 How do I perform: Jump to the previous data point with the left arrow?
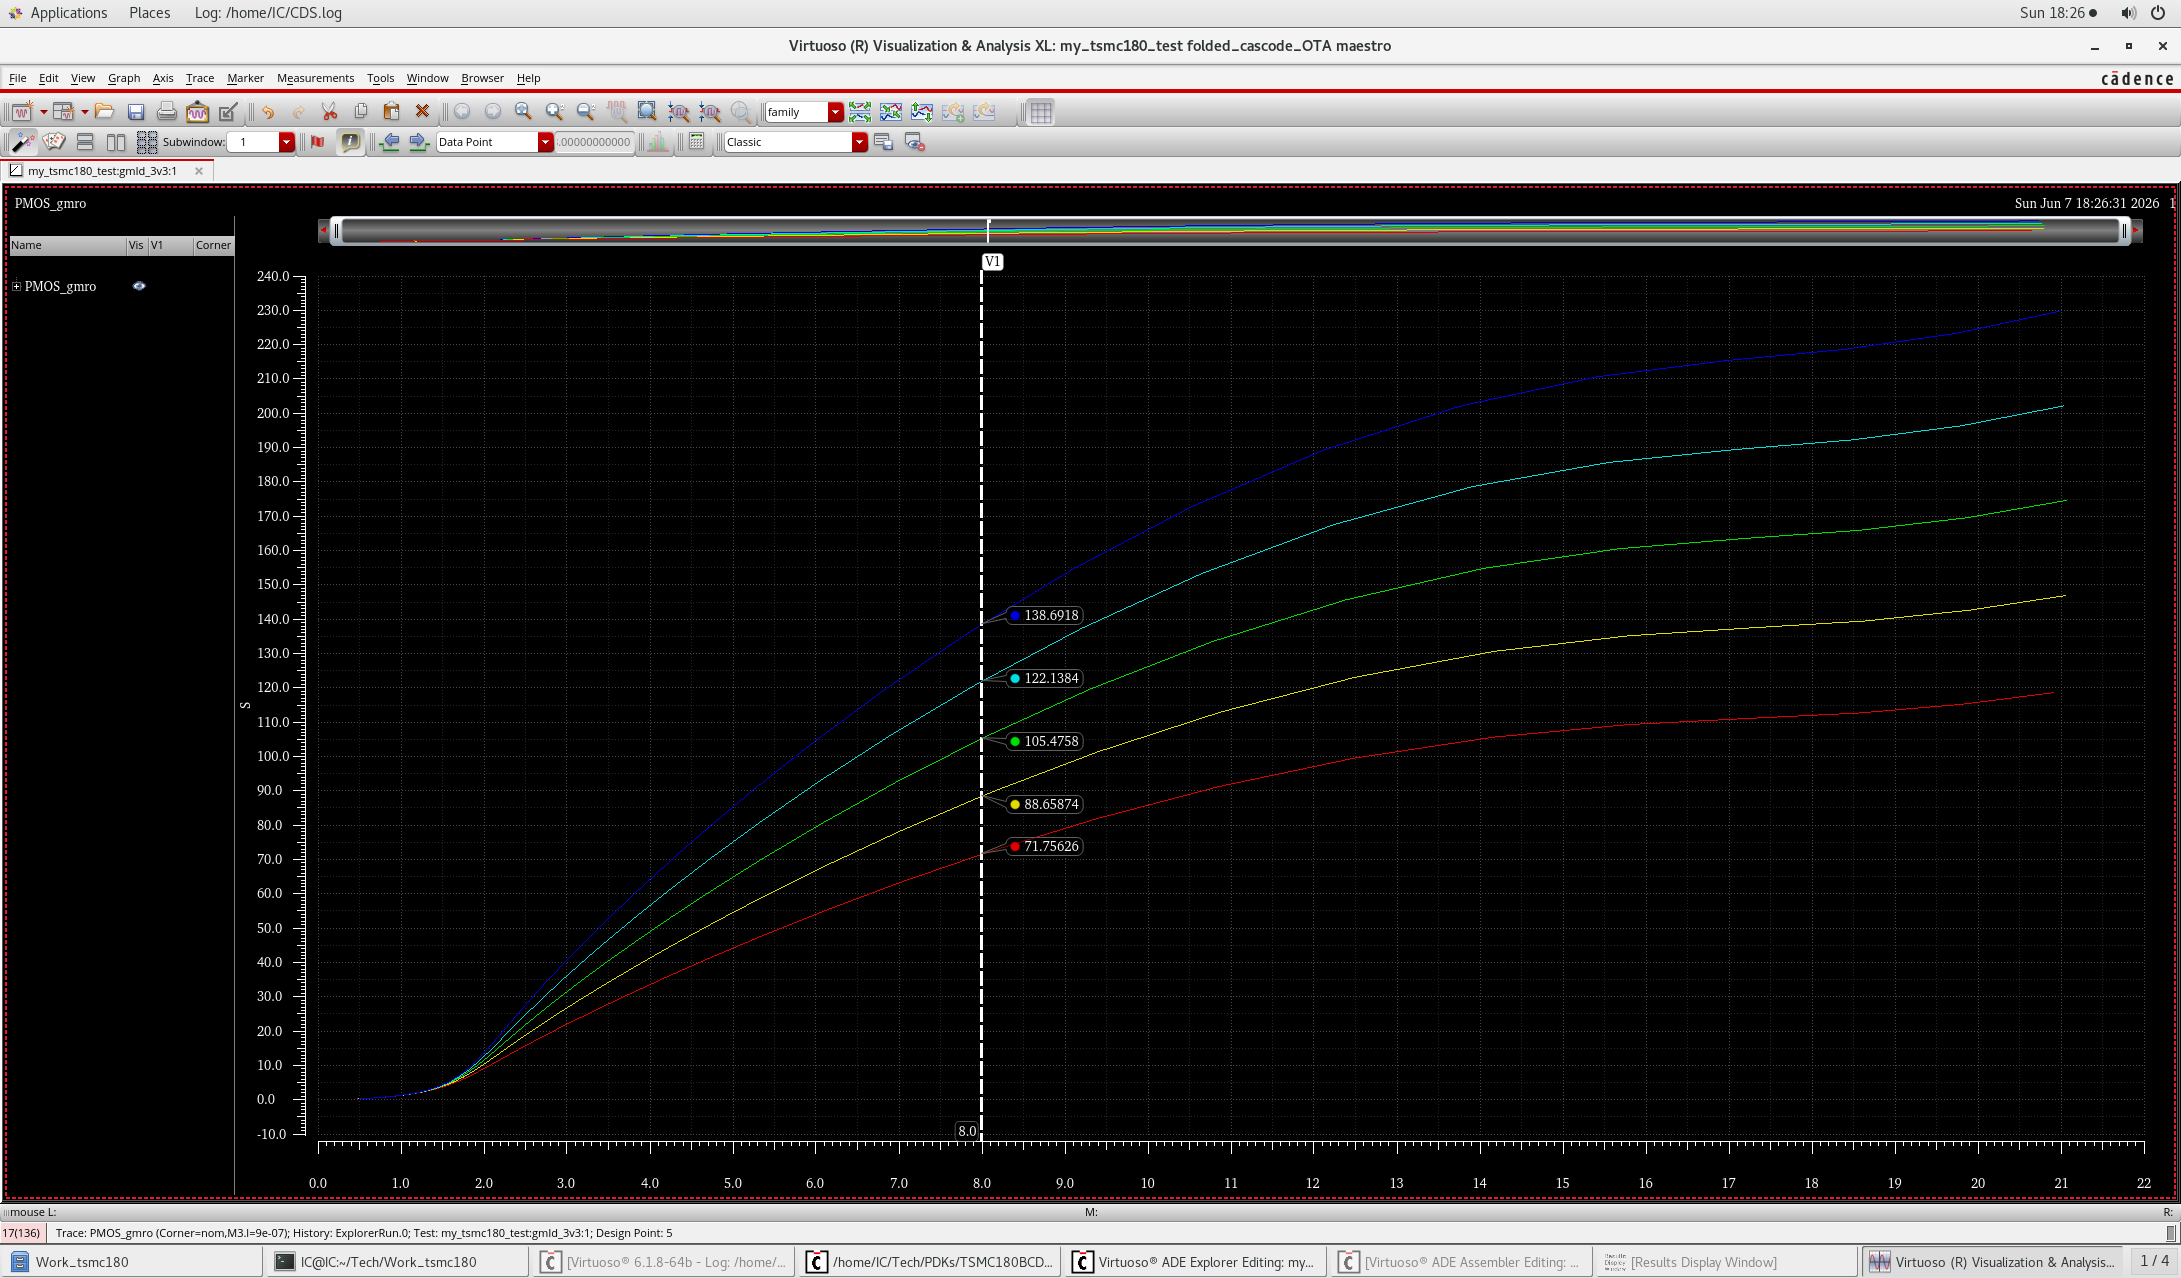click(390, 142)
